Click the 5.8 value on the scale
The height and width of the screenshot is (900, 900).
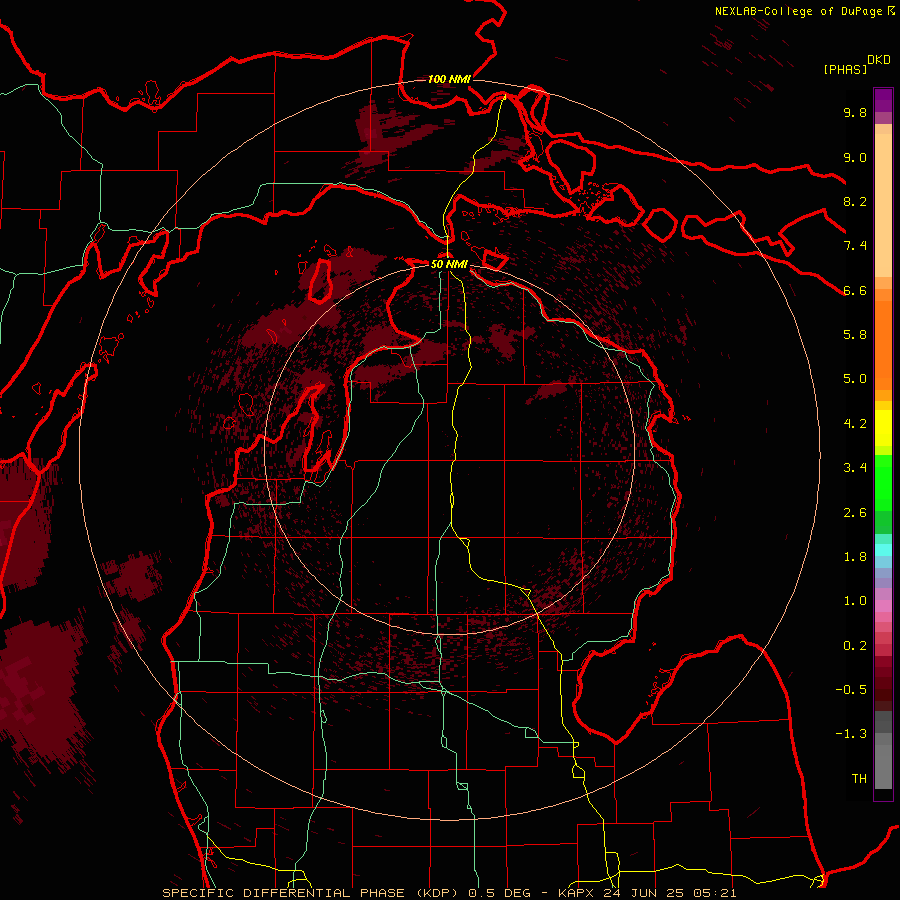[x=855, y=335]
